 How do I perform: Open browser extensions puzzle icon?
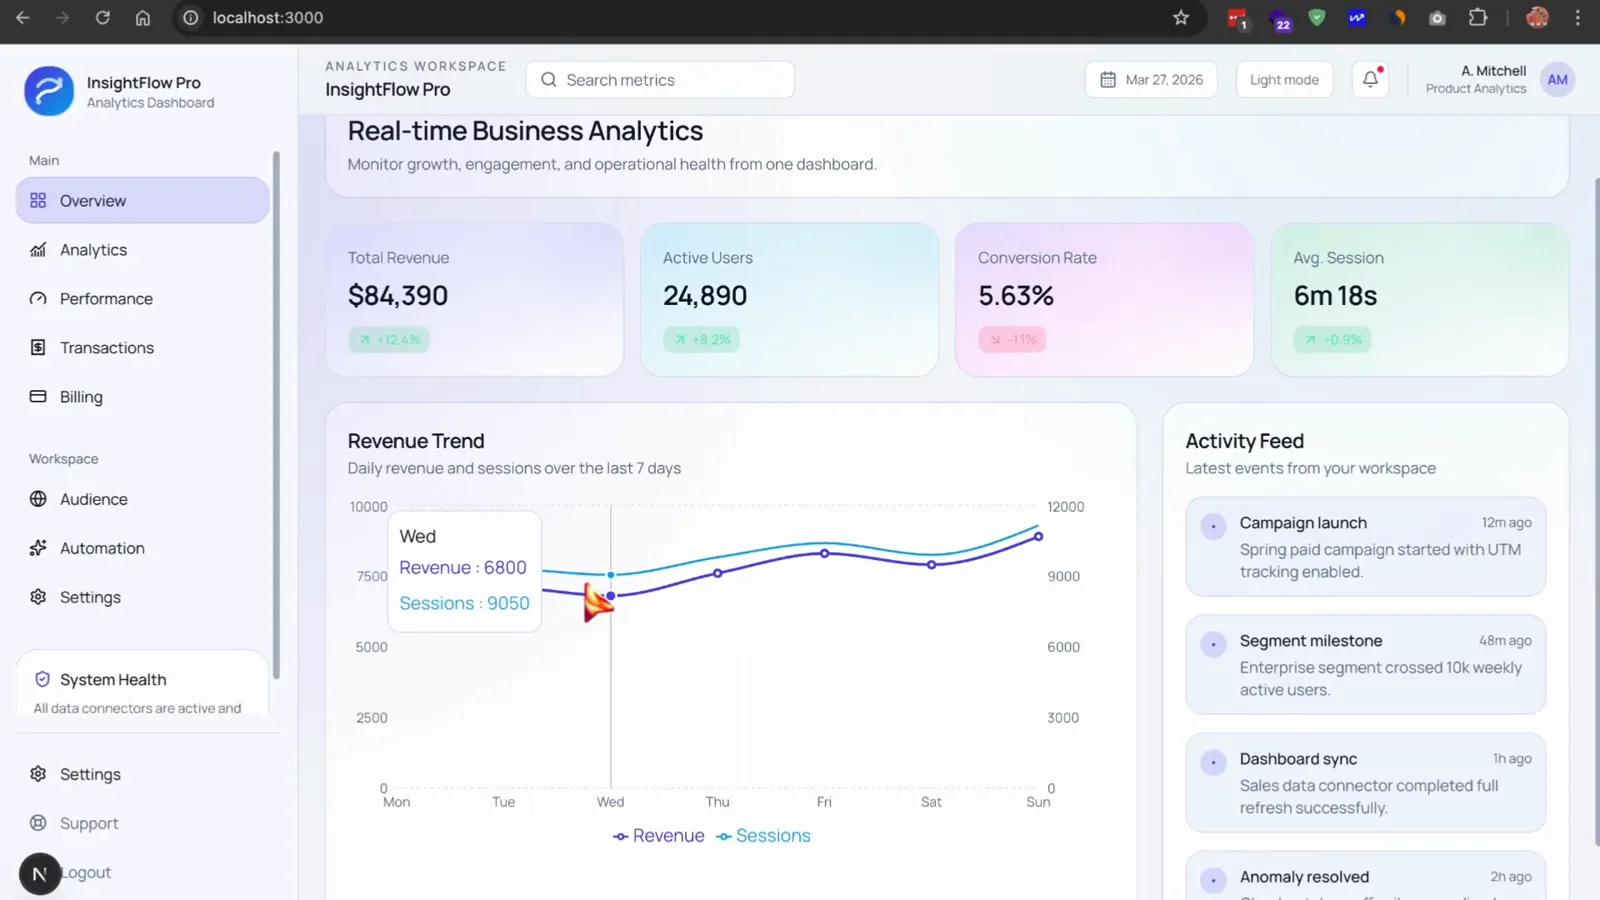tap(1478, 18)
